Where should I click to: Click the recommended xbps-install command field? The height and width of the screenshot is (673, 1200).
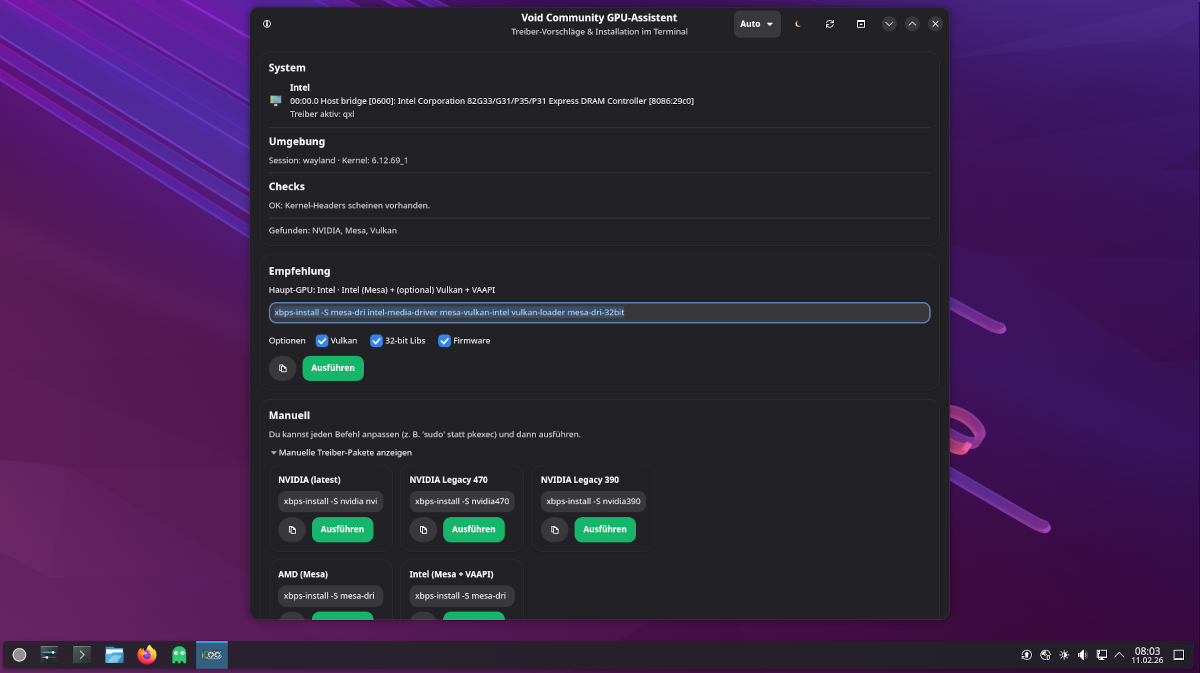(x=599, y=313)
